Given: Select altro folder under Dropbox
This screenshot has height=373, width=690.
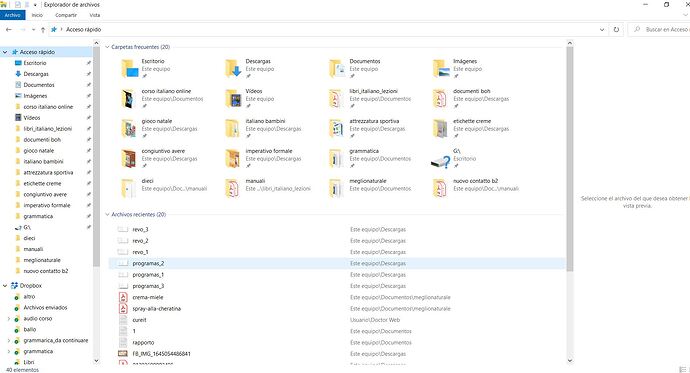Looking at the screenshot, I should point(29,296).
